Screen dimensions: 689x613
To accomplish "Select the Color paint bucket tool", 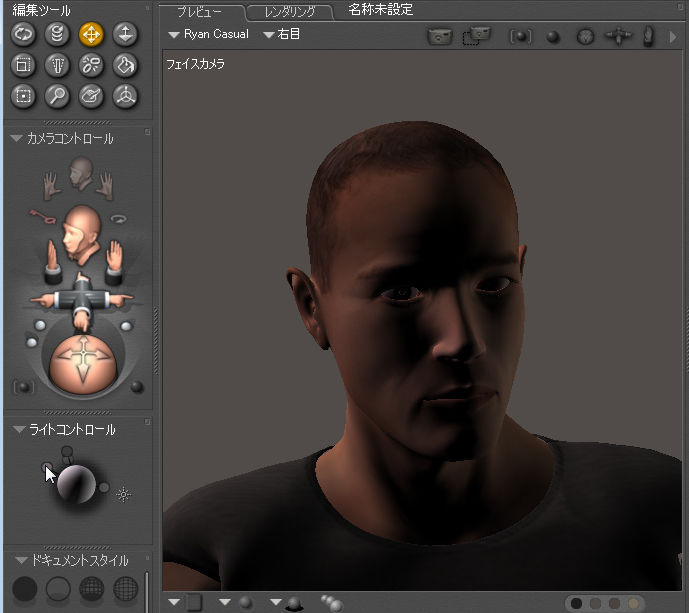I will (125, 66).
